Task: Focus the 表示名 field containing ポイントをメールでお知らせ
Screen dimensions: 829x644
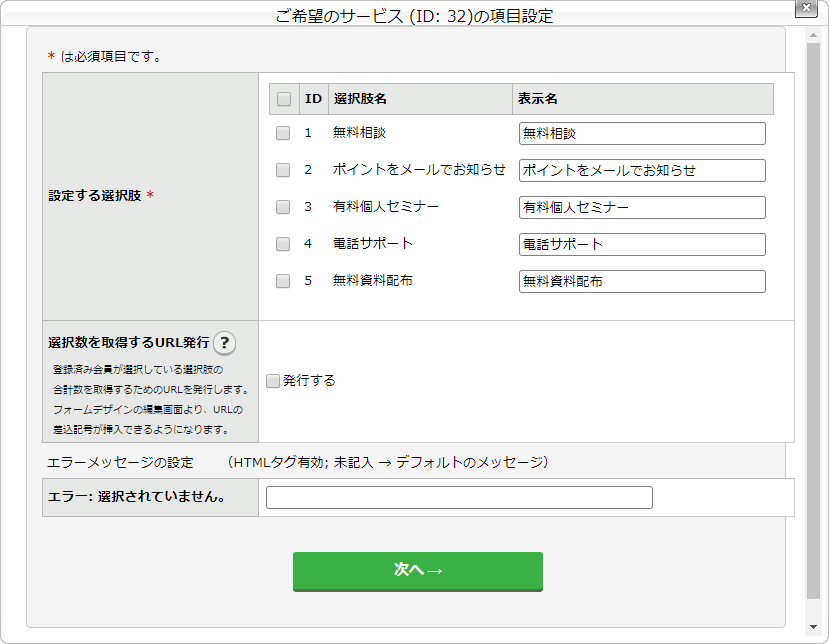Action: (x=642, y=170)
